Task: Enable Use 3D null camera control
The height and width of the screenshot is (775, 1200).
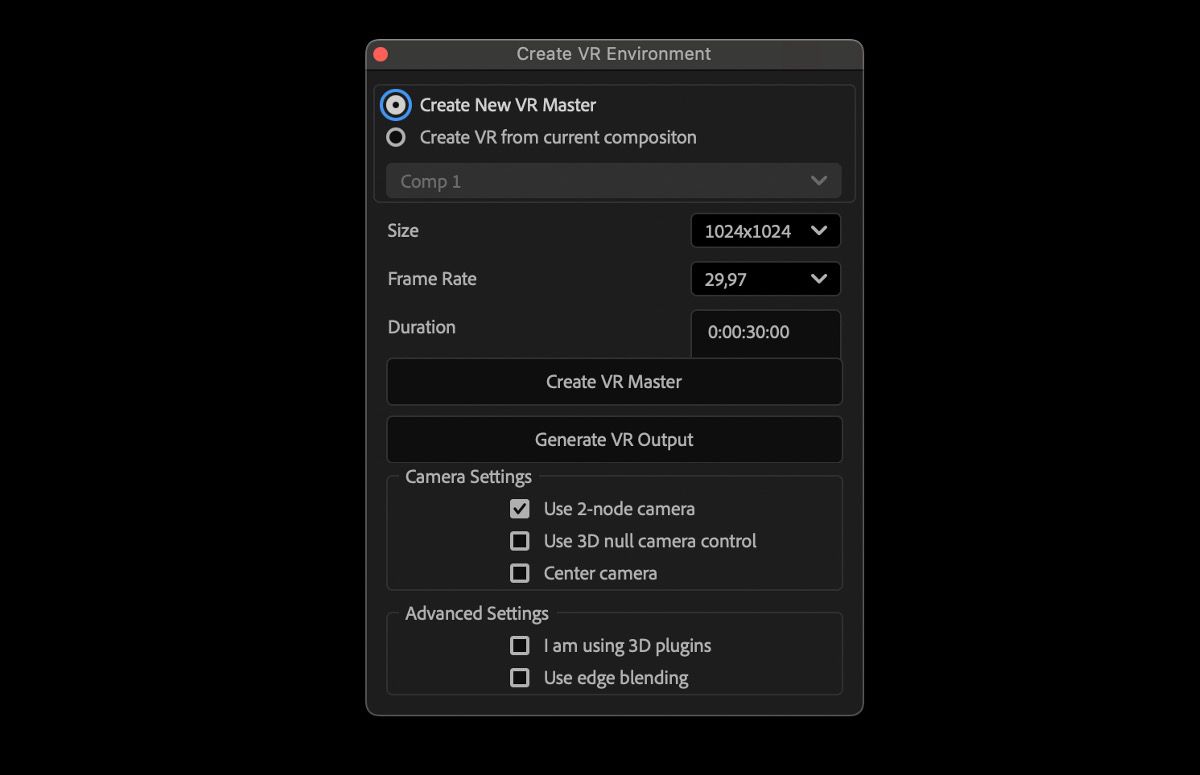Action: [x=520, y=541]
